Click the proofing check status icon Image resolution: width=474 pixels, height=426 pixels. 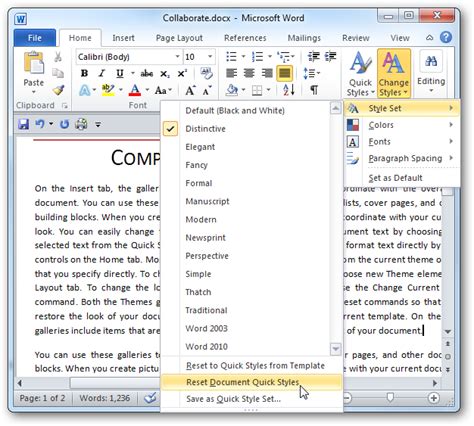(x=150, y=397)
